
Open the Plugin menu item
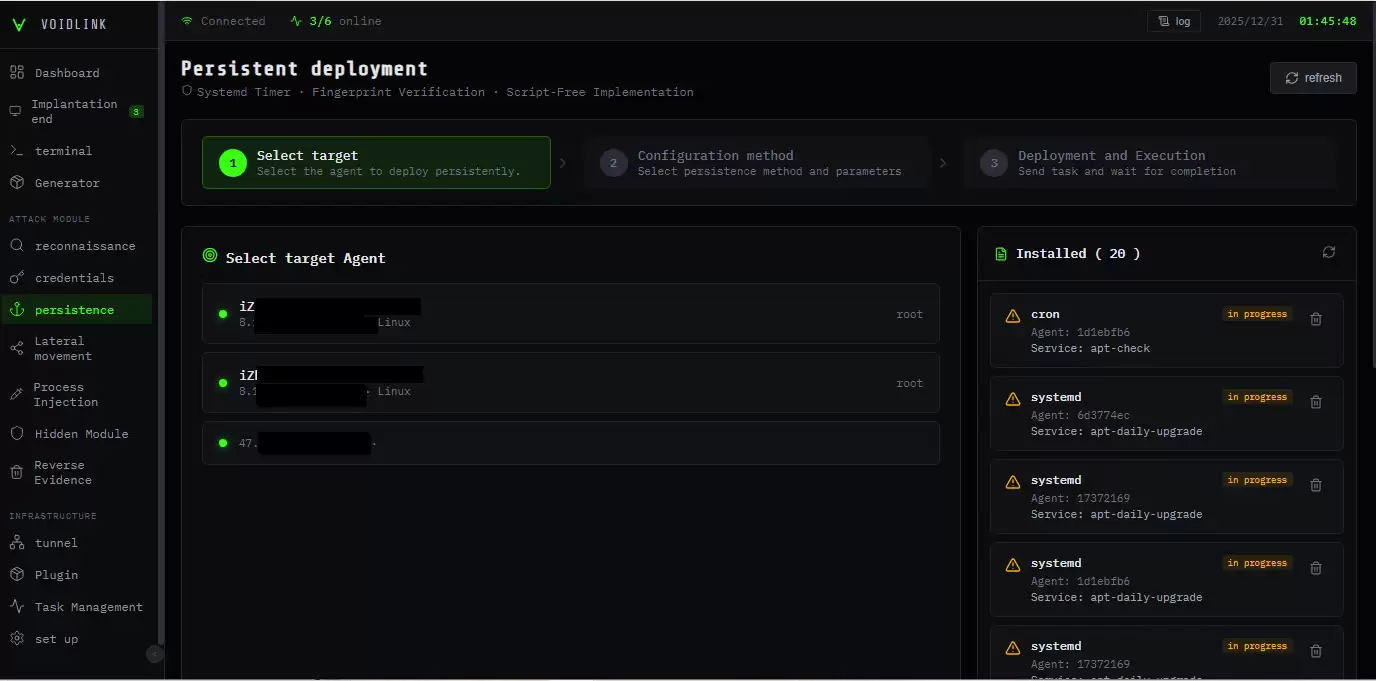tap(56, 575)
